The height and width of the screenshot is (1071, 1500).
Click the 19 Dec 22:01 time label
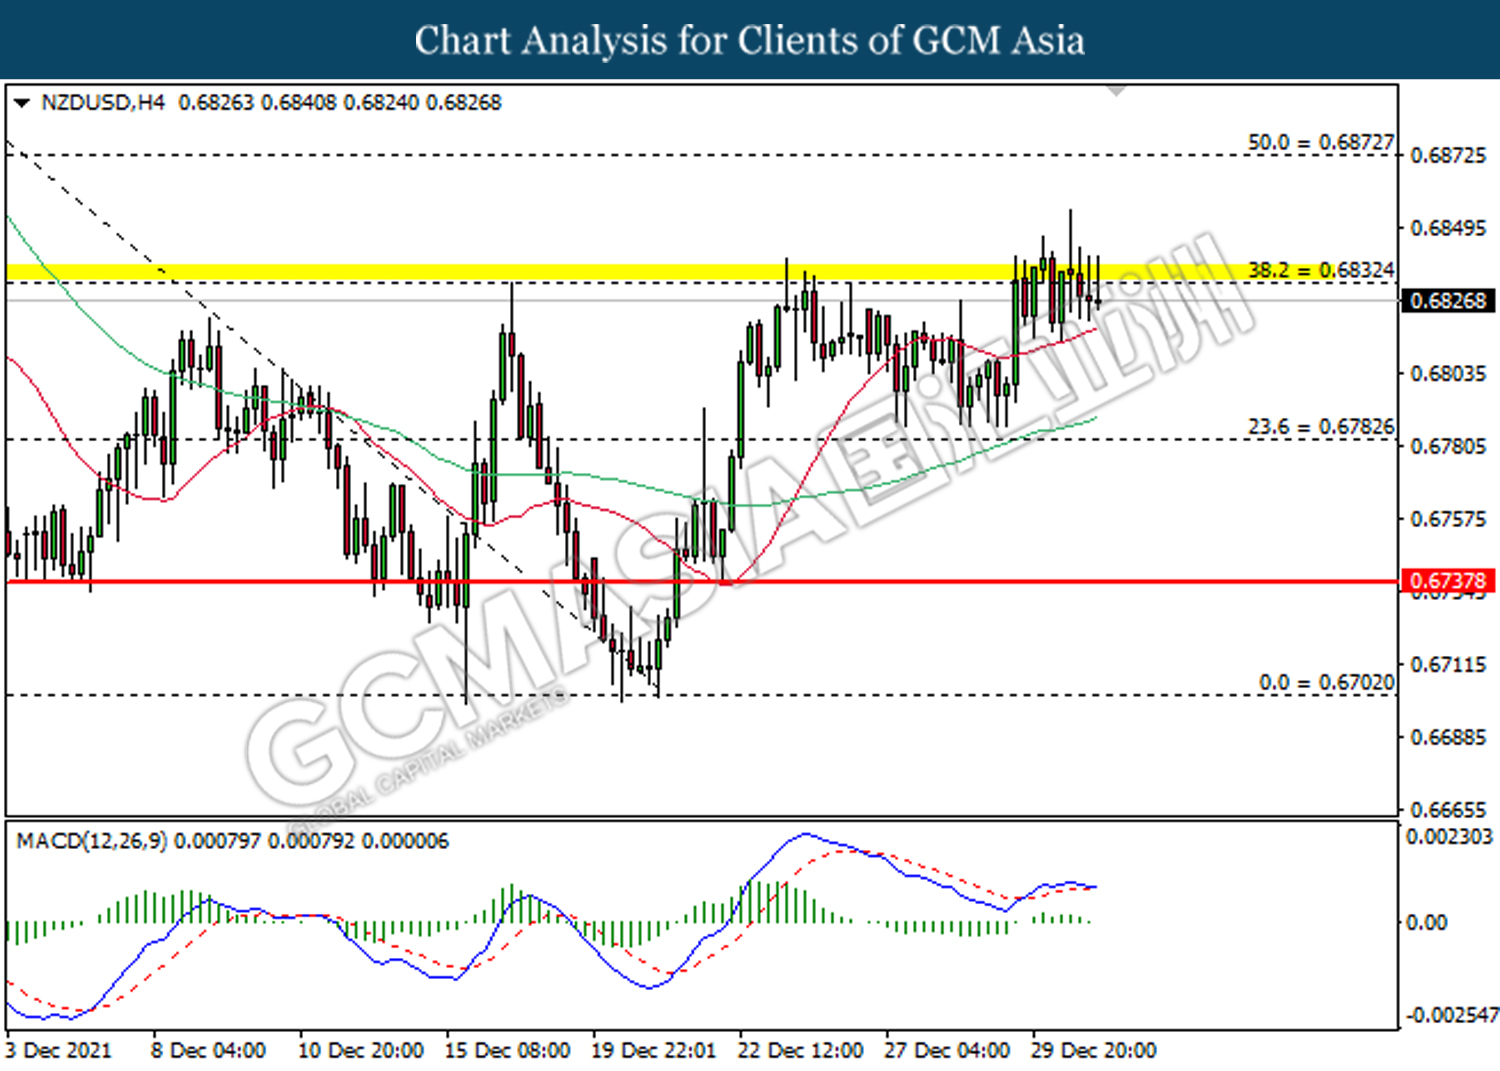(x=654, y=1050)
